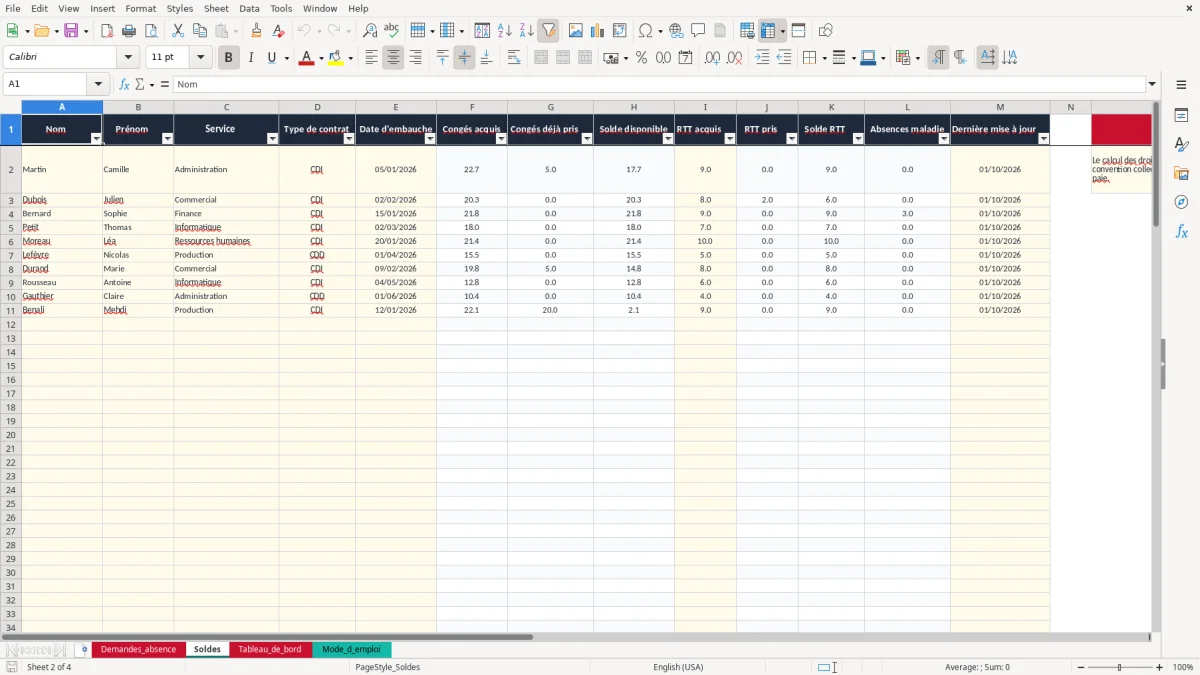Open the Data menu
The image size is (1200, 675).
[249, 8]
